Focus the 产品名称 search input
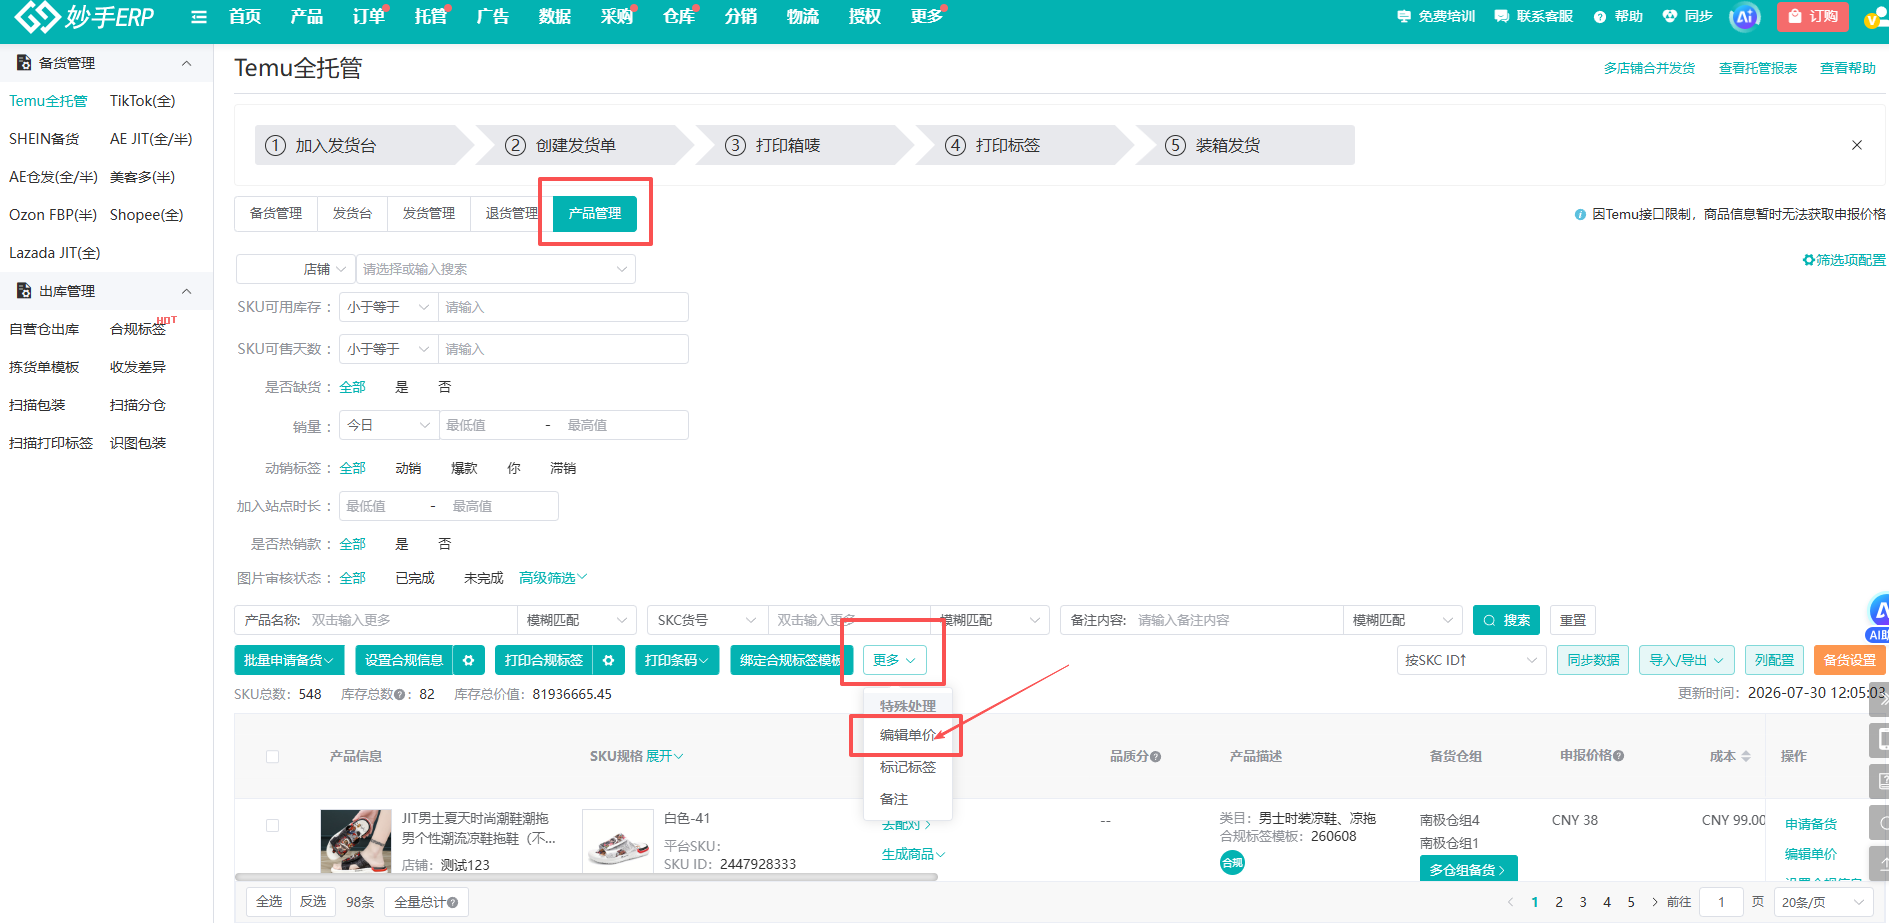The image size is (1889, 923). pyautogui.click(x=410, y=620)
